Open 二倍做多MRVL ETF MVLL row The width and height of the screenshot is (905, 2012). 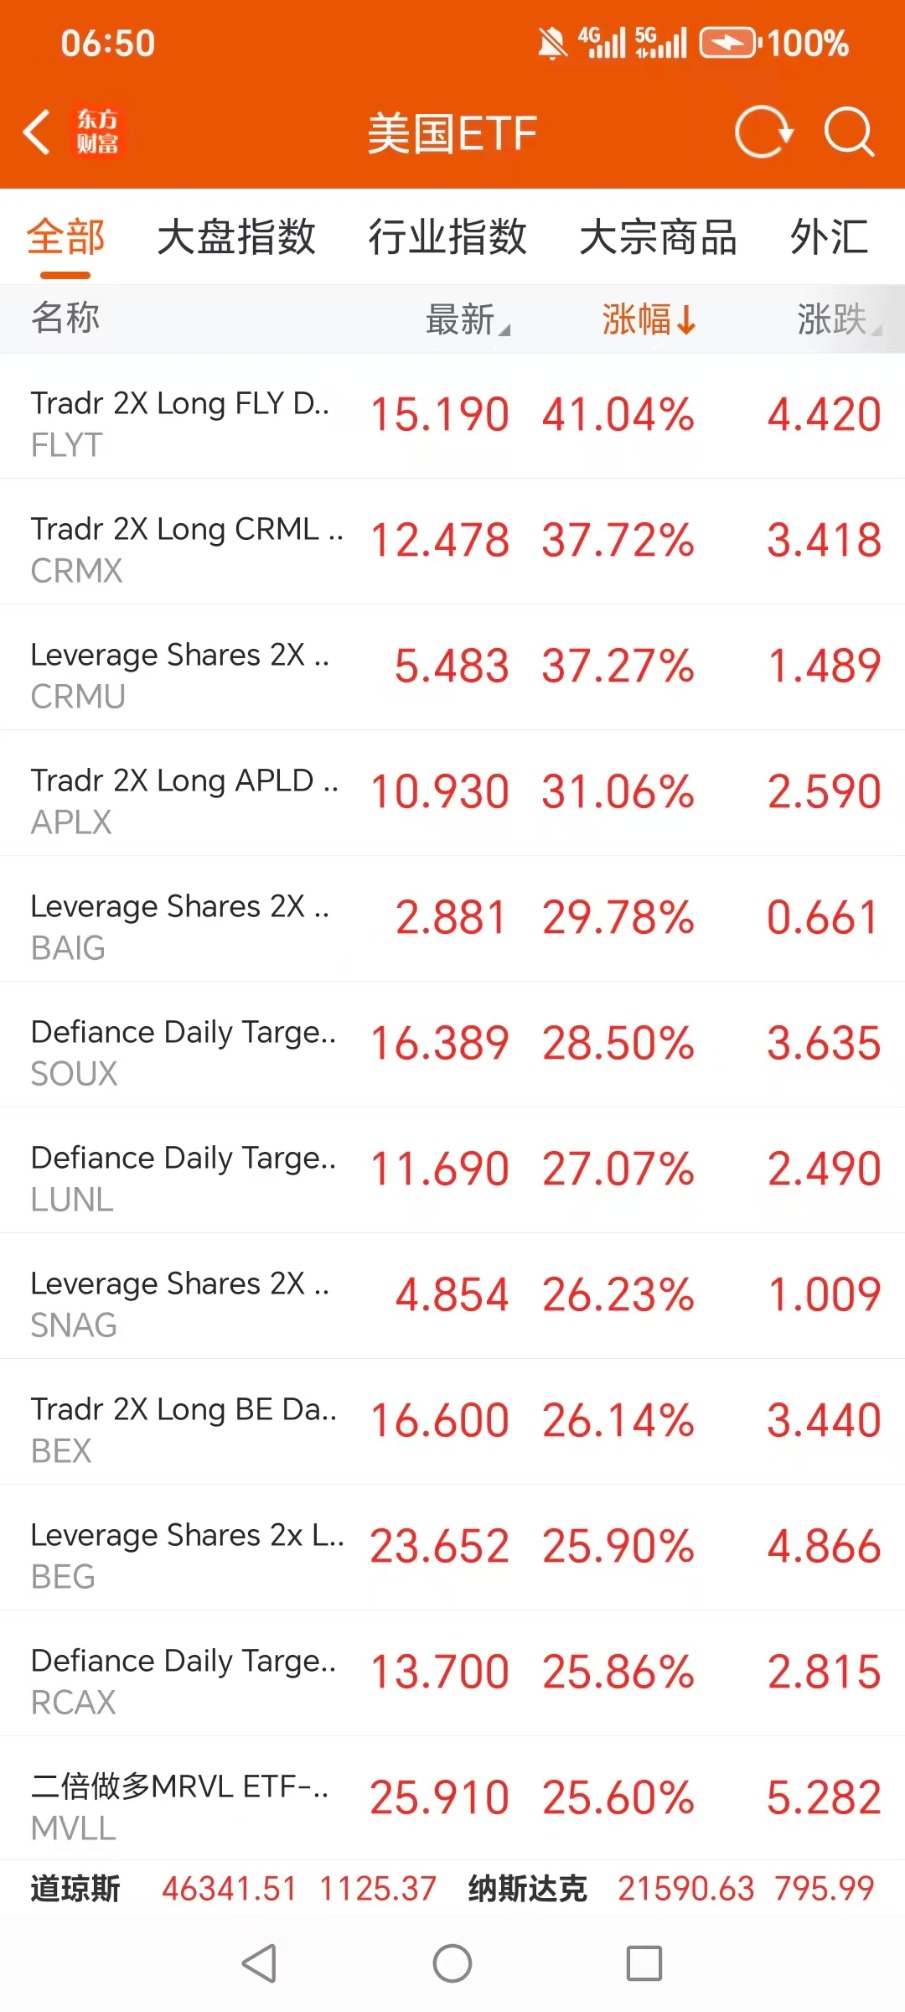tap(452, 1799)
